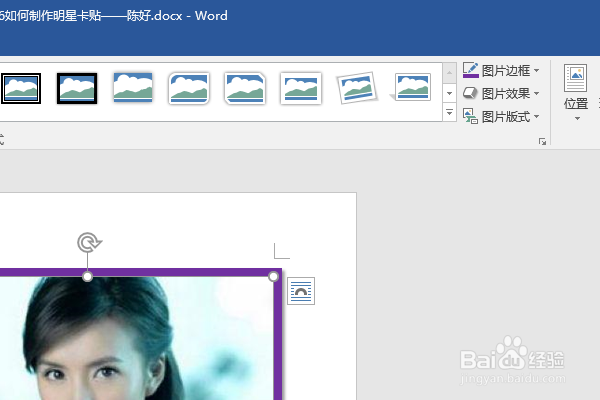
Task: Open the 图片效果 dropdown arrow
Action: (x=536, y=93)
